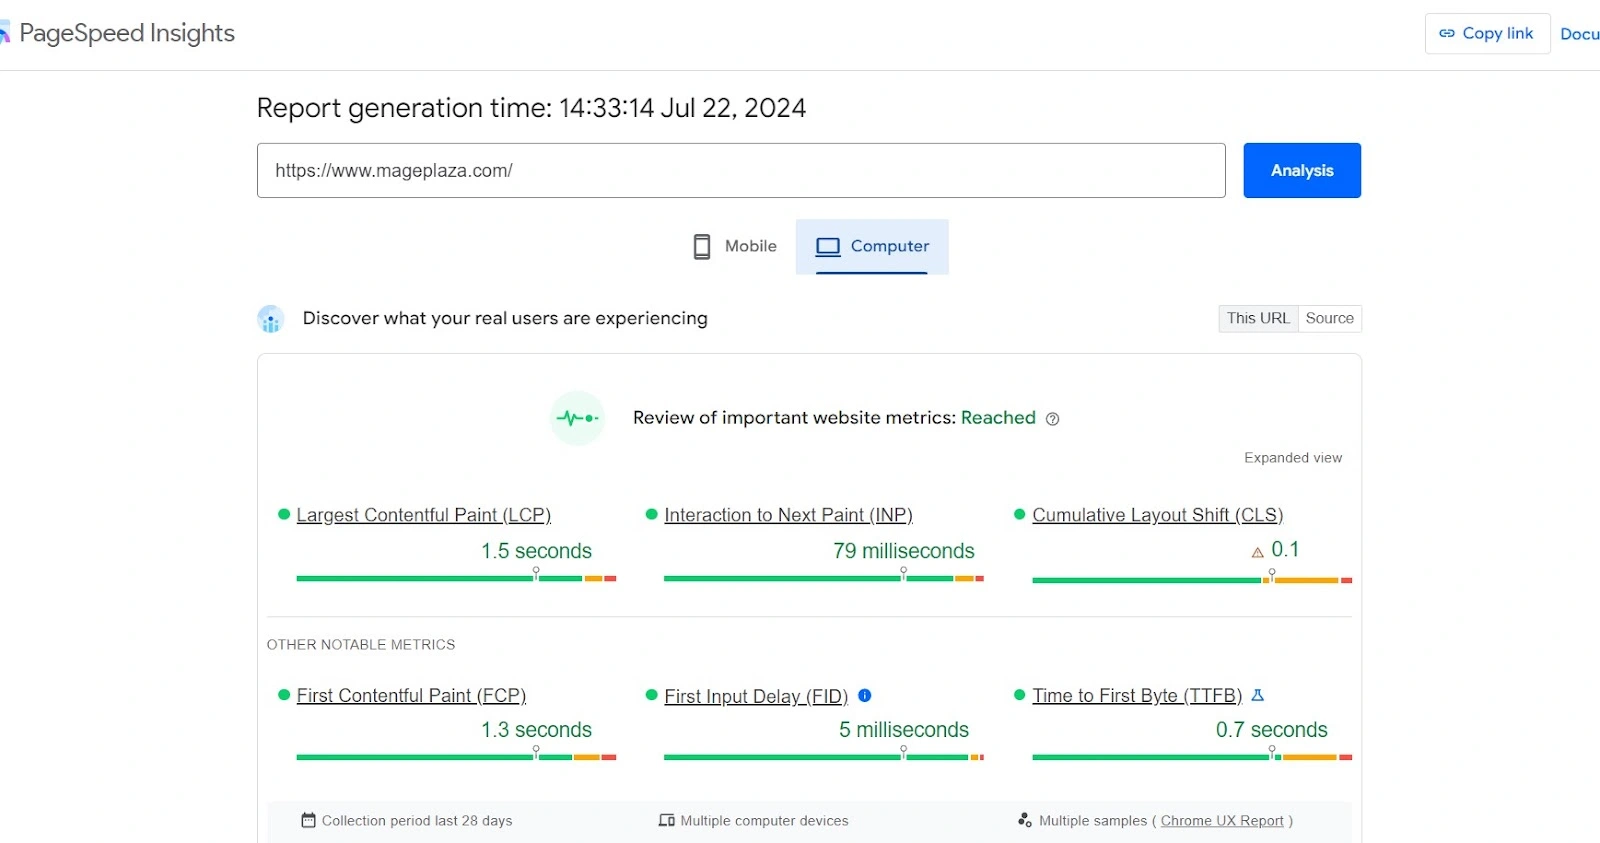Open the Chrome UX Report link

[x=1221, y=821]
